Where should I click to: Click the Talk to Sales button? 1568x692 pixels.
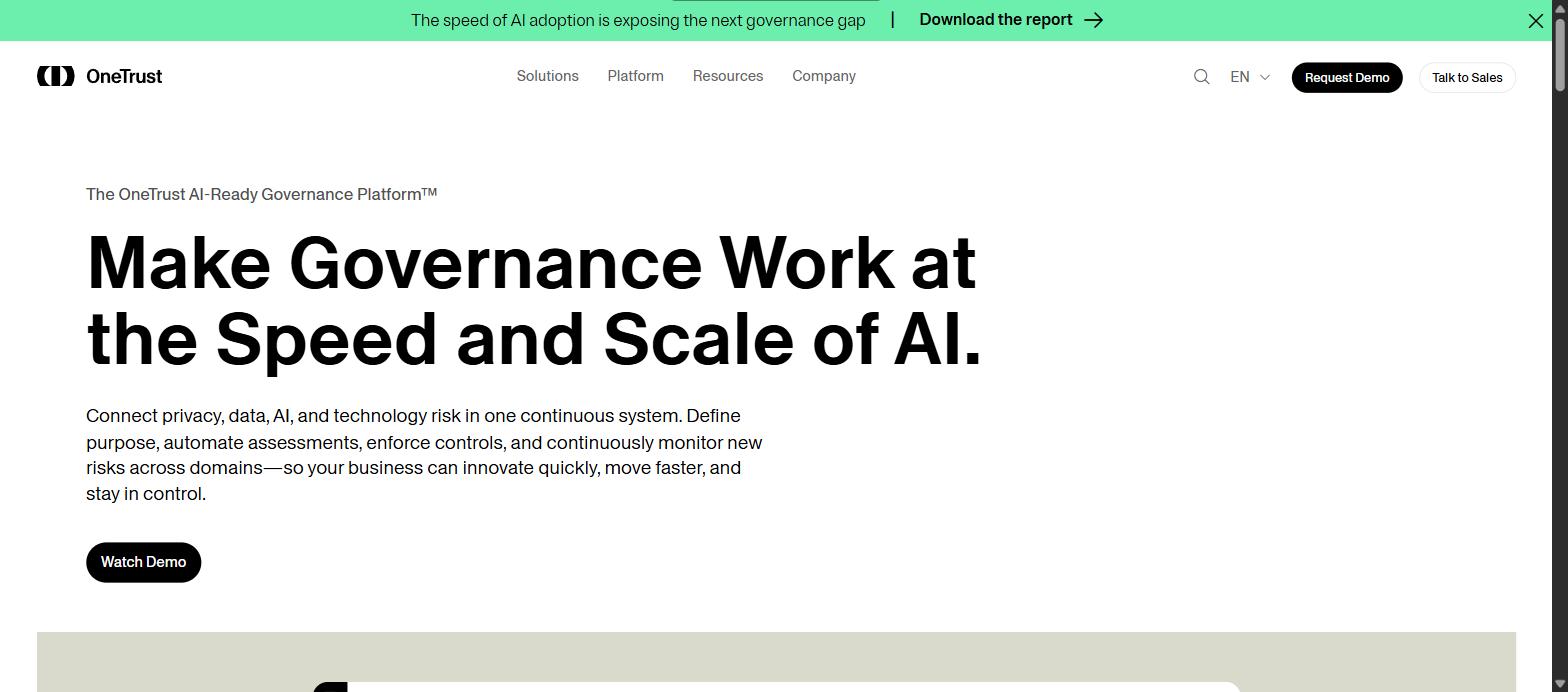coord(1467,77)
